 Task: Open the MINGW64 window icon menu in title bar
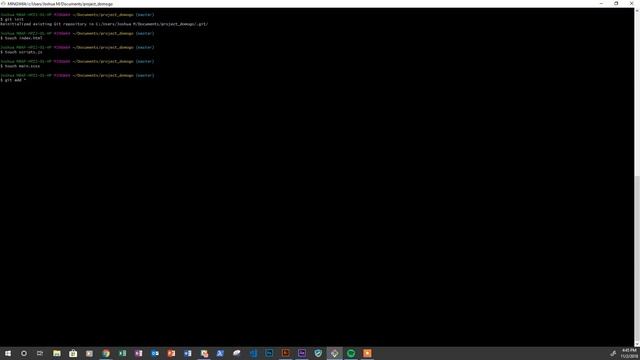pos(3,4)
